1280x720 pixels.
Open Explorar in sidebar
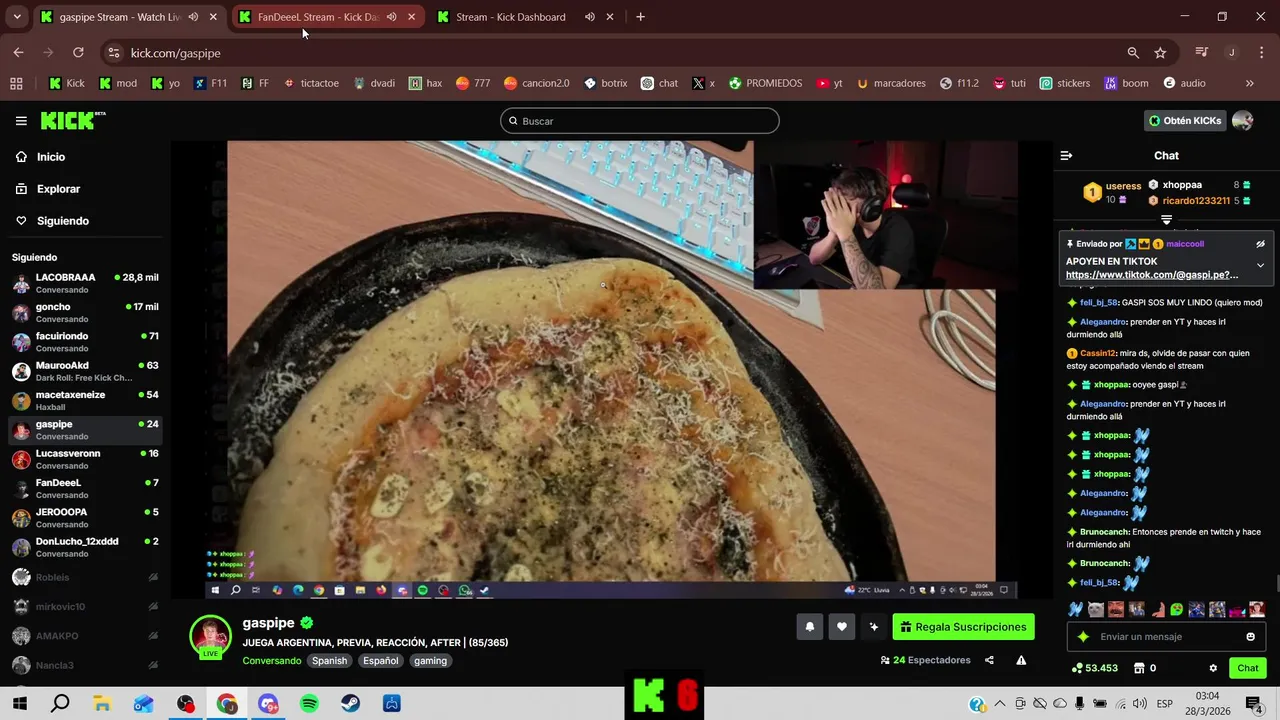click(x=58, y=189)
